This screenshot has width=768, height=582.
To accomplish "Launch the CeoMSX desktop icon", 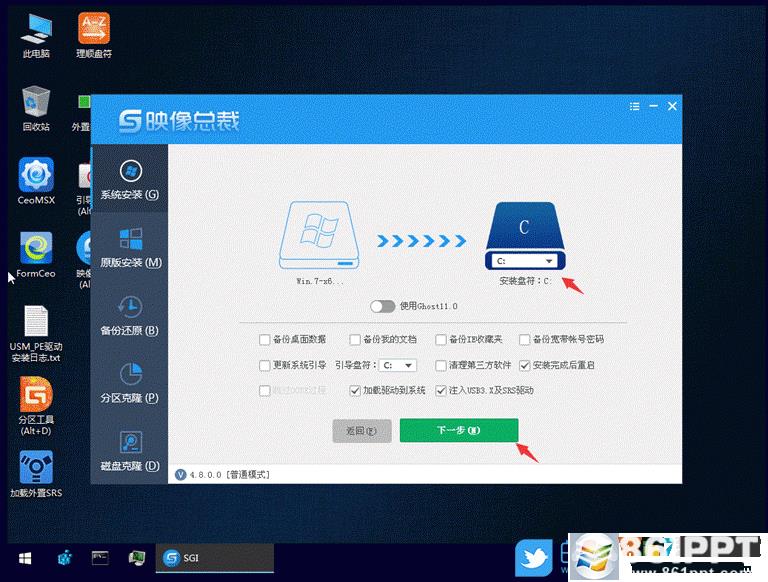I will [36, 180].
